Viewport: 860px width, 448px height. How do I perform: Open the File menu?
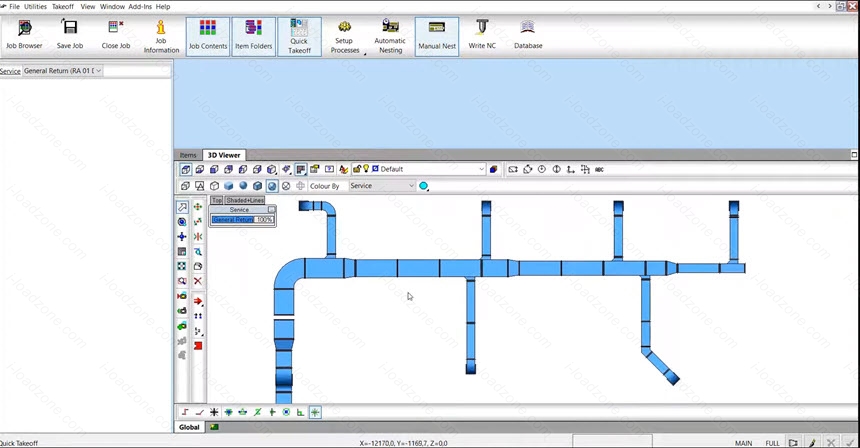tap(14, 7)
